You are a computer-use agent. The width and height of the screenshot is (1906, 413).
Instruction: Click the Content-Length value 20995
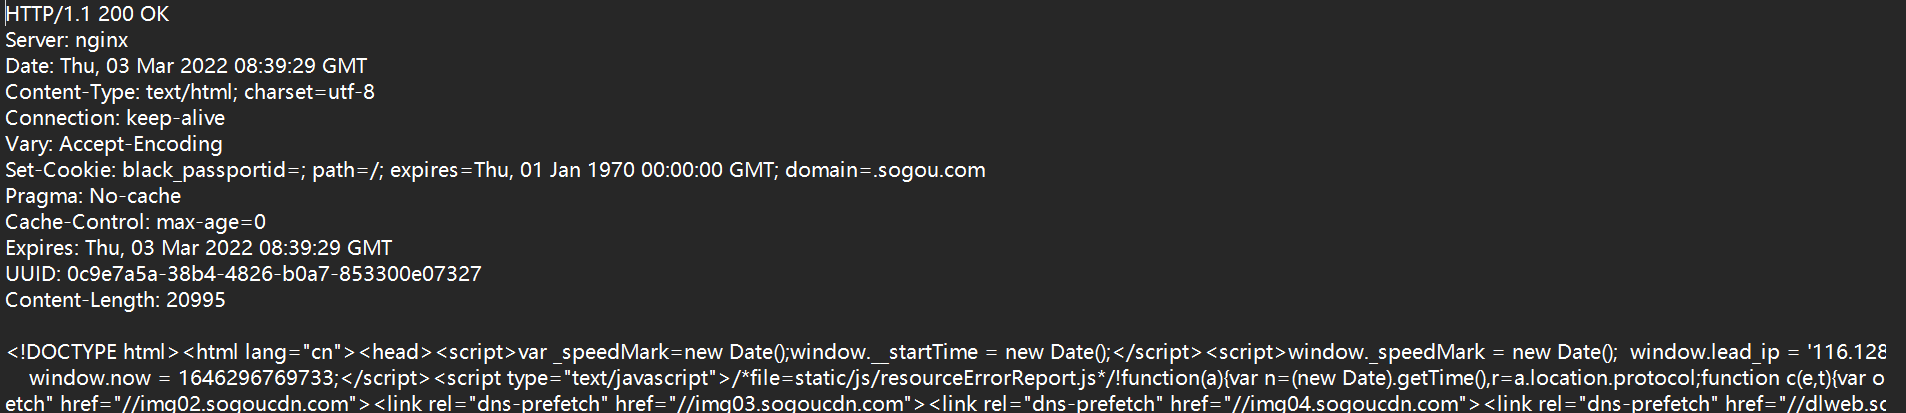coord(196,300)
